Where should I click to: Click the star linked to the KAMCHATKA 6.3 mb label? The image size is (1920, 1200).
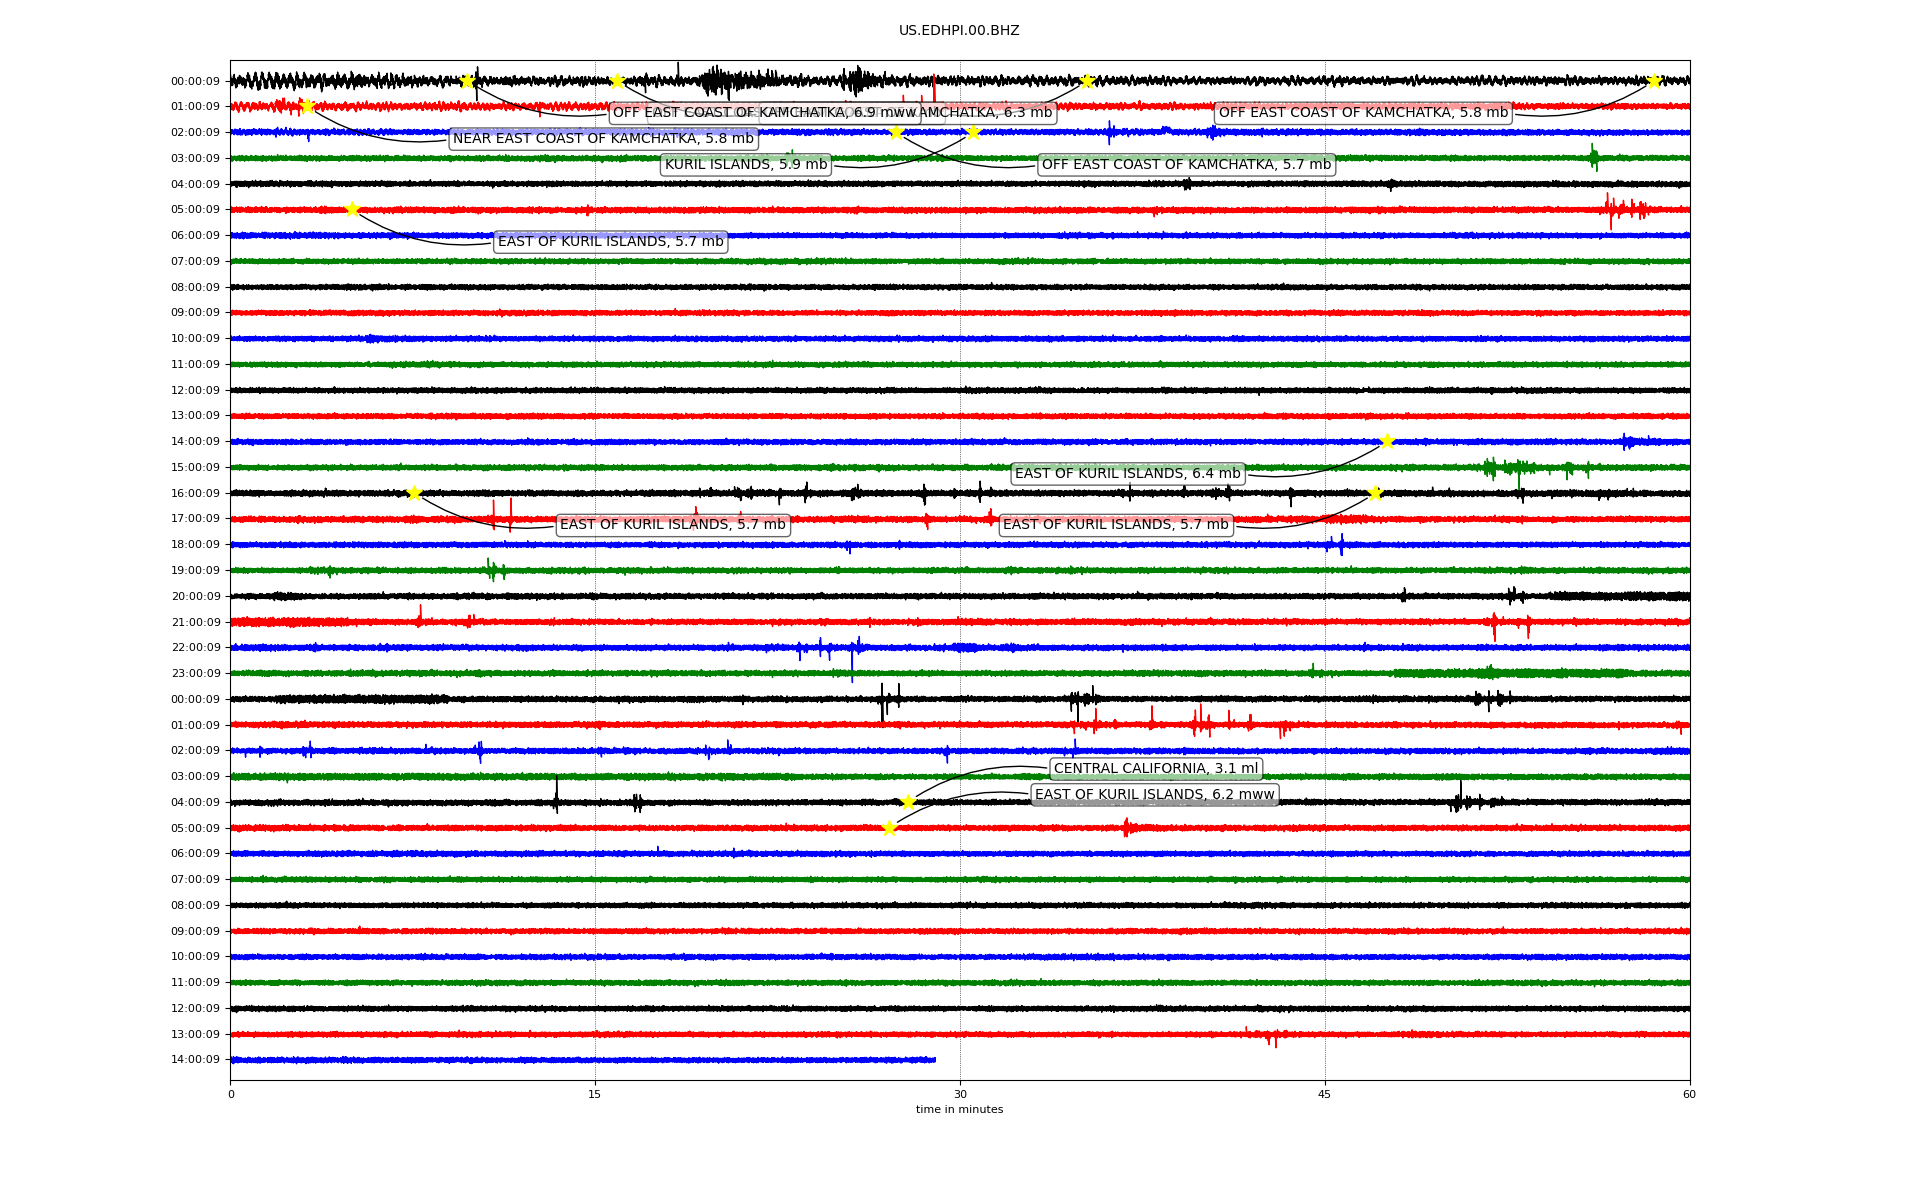[x=1087, y=81]
